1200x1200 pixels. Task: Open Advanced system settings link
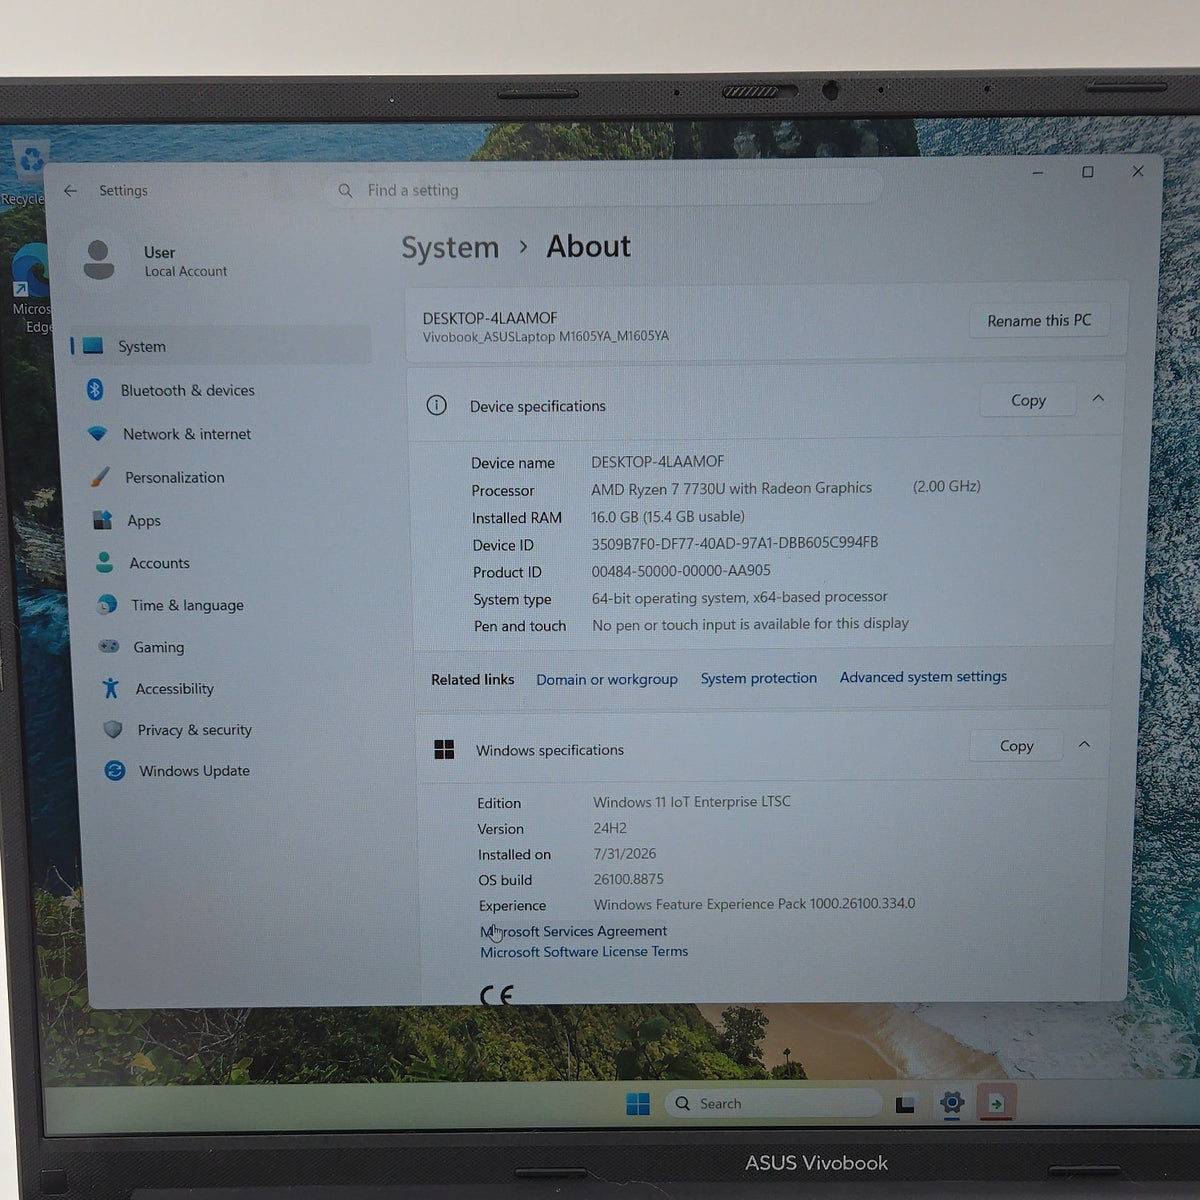[923, 677]
